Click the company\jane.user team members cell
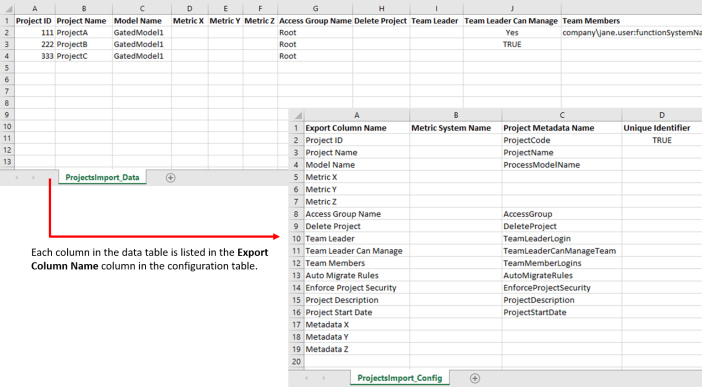 (x=631, y=33)
